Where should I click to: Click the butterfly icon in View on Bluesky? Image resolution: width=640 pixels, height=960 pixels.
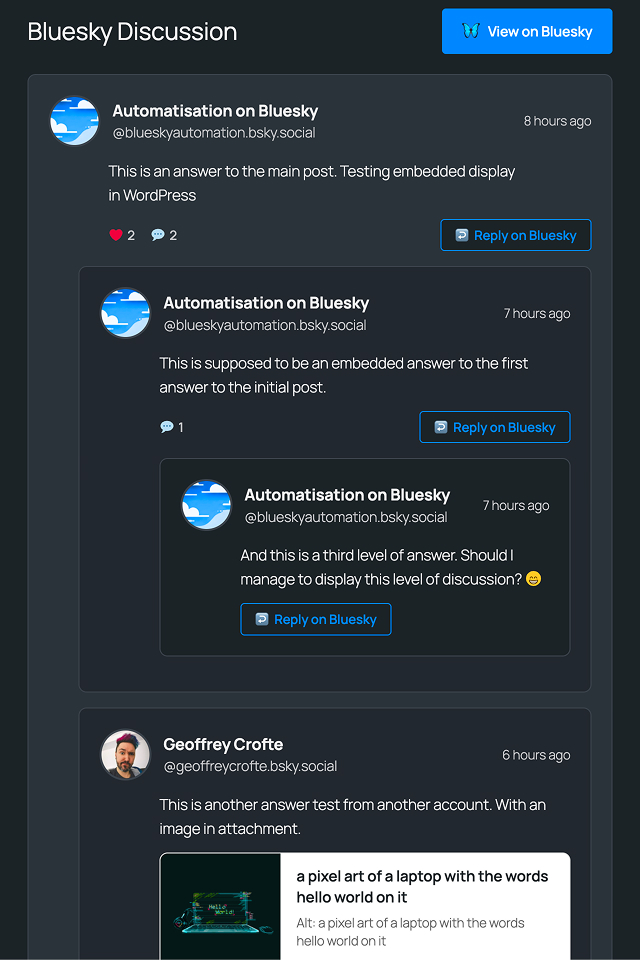(x=471, y=31)
